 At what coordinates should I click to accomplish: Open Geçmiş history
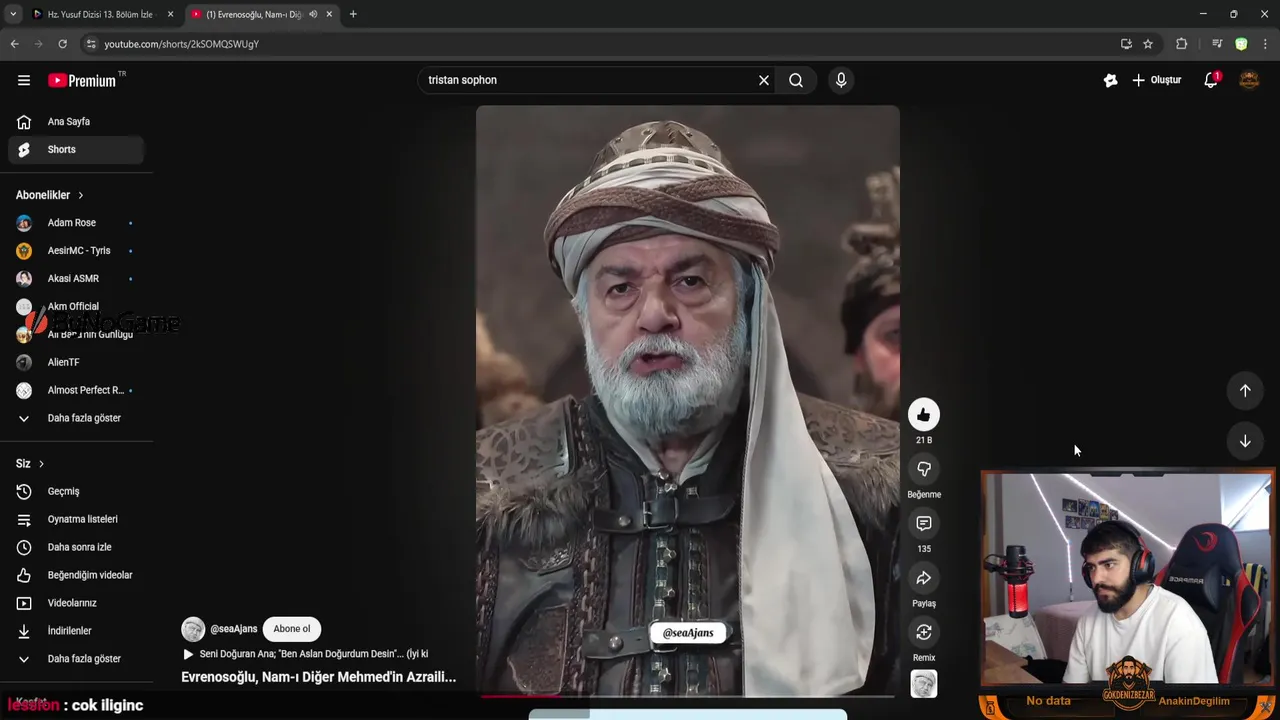coord(76,491)
